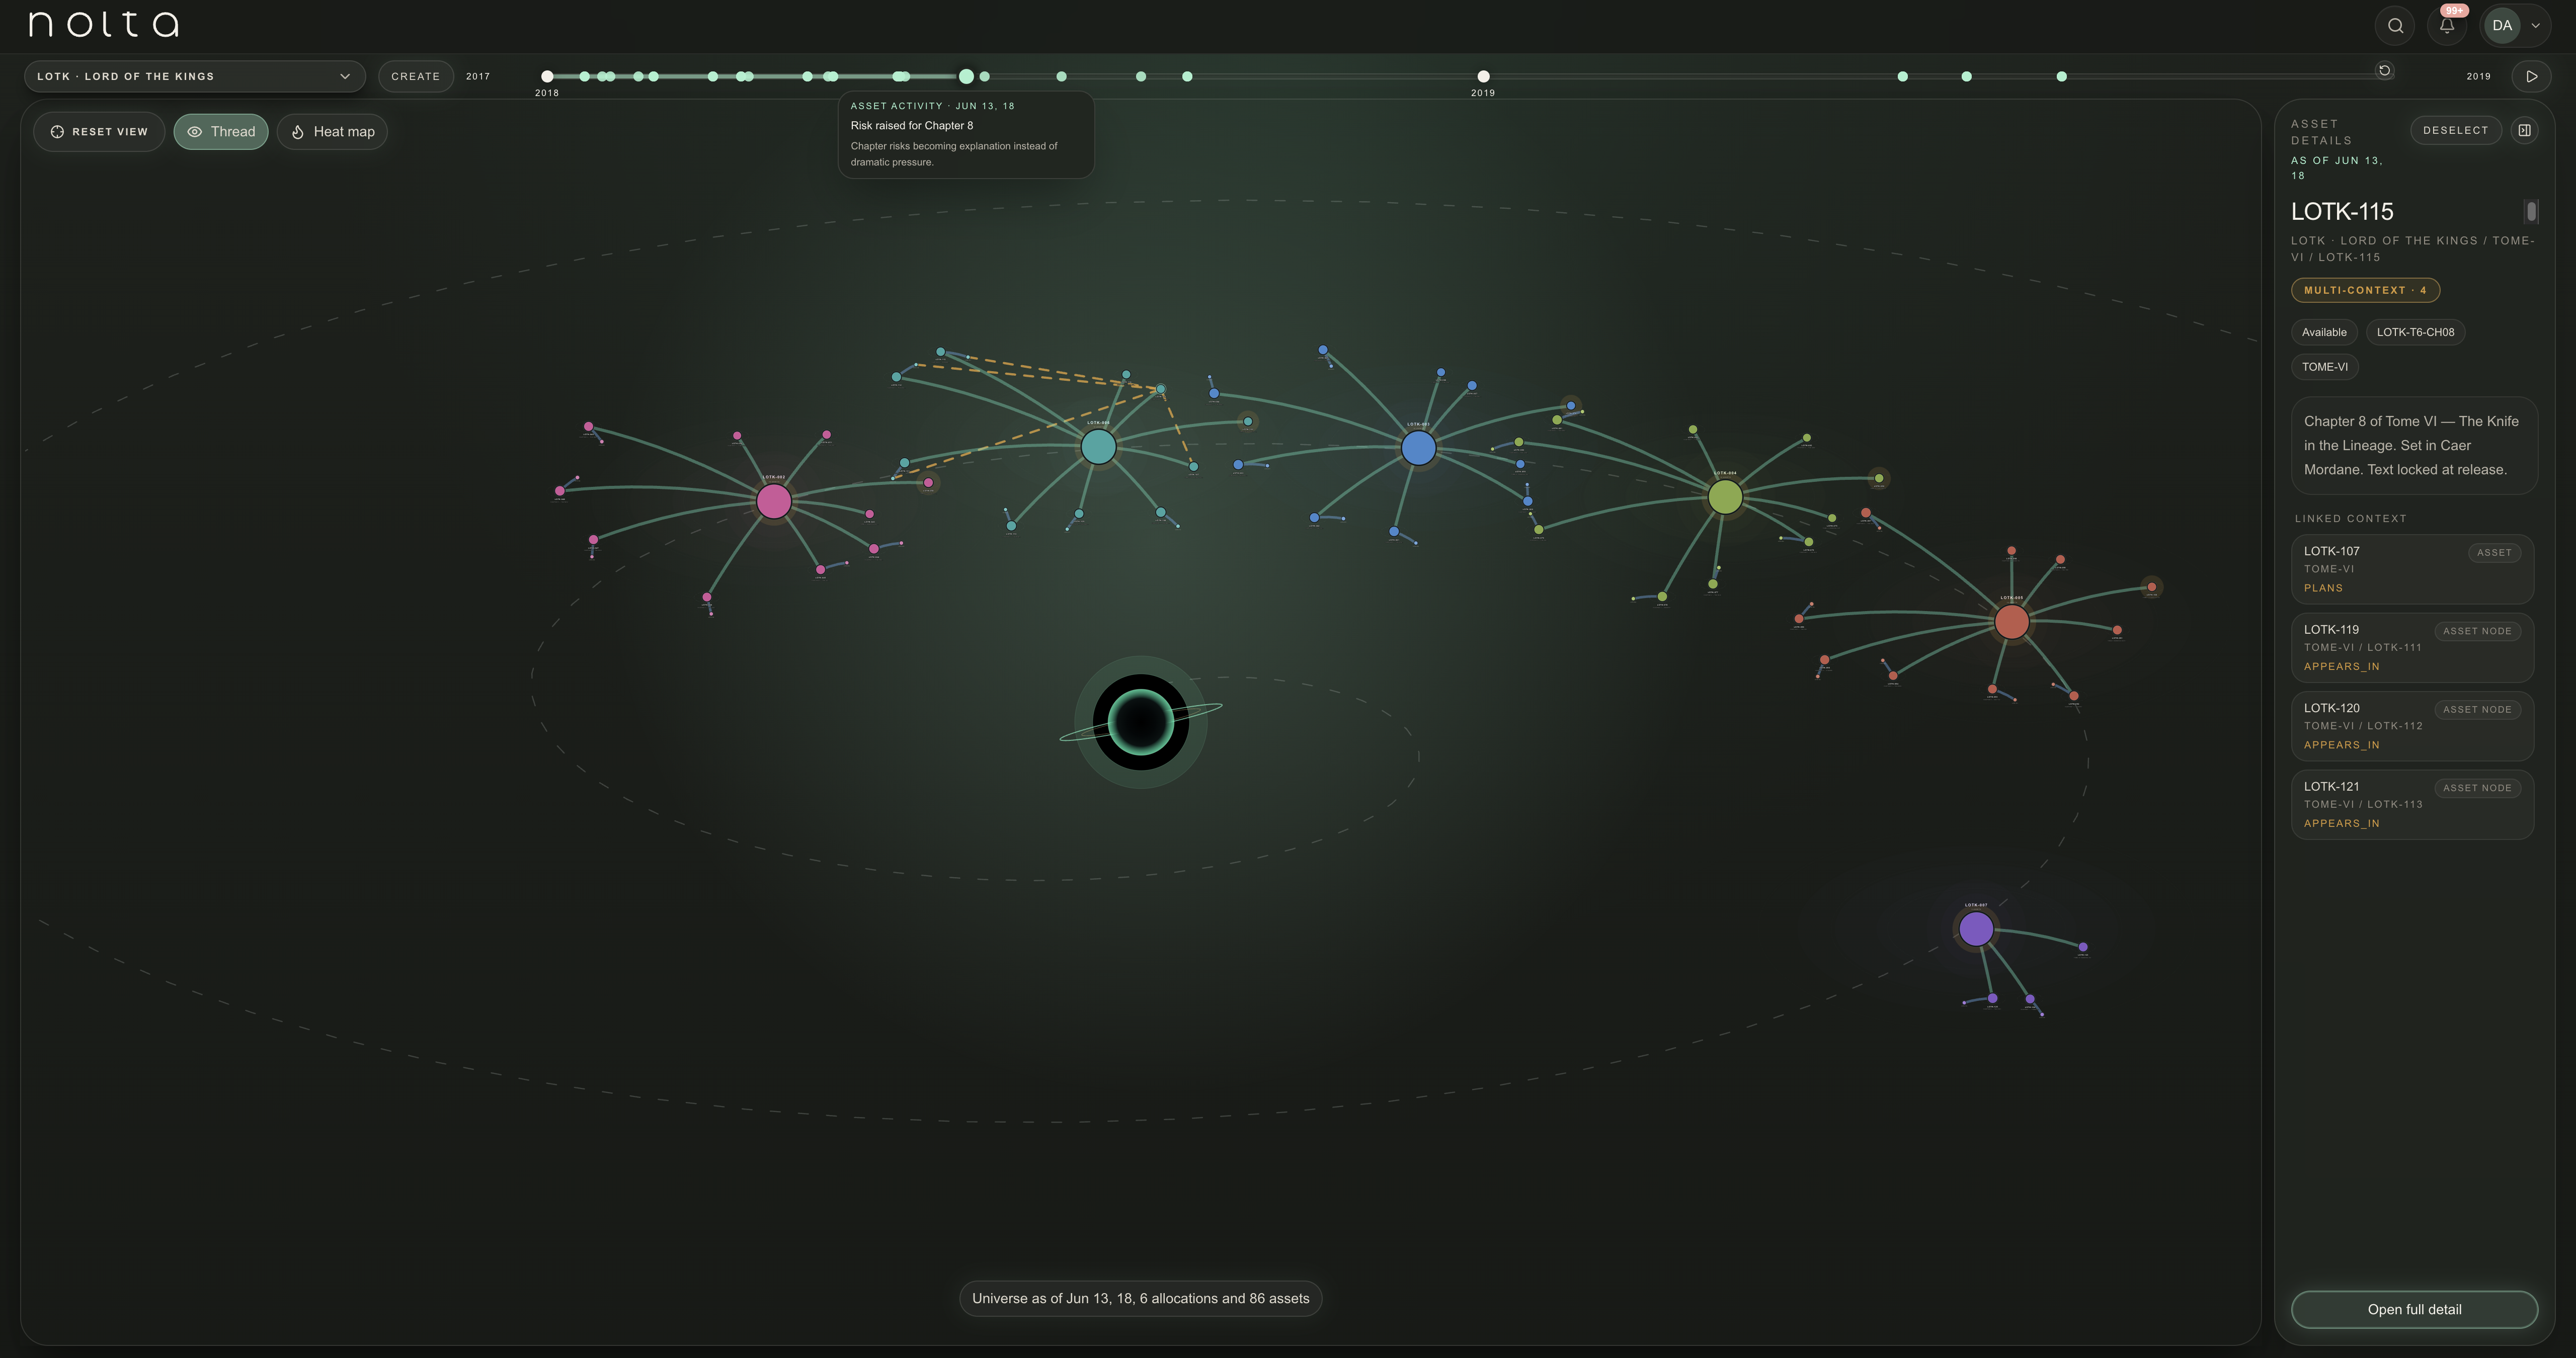Select the purple LOTK-007 hub node
2576x1358 pixels.
[x=1976, y=929]
